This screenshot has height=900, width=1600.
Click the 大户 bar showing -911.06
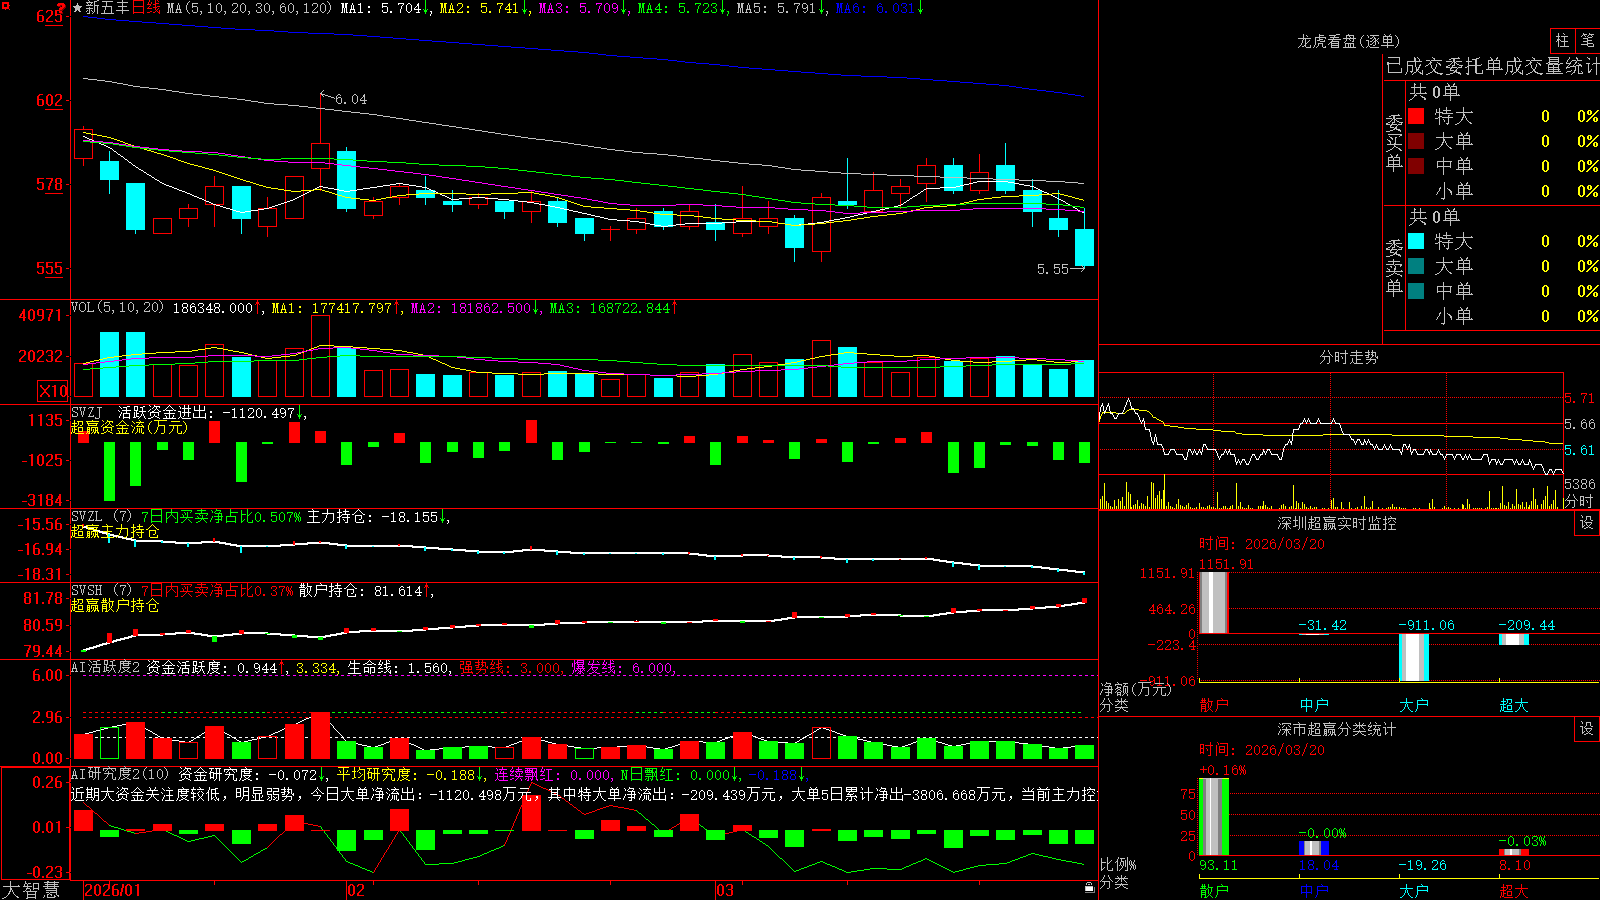tap(1414, 657)
